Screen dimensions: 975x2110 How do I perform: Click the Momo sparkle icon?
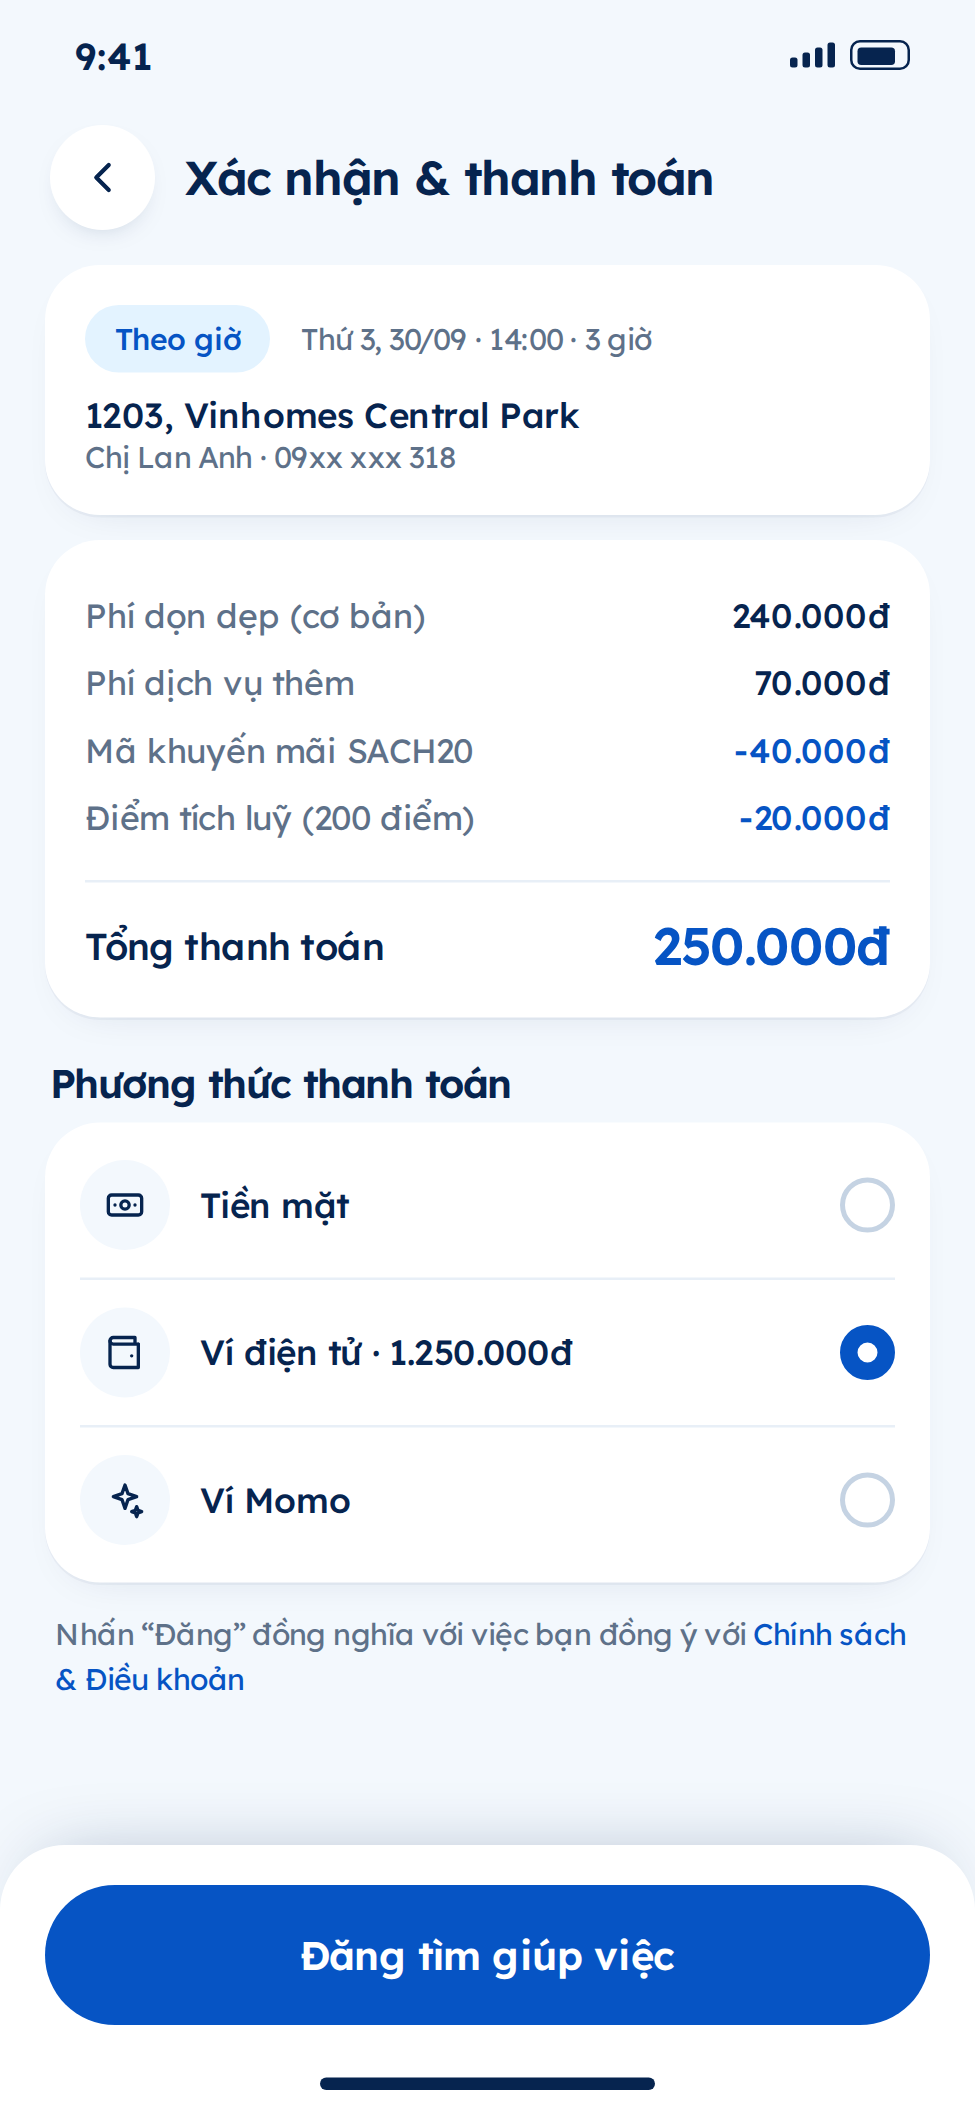(x=125, y=1500)
